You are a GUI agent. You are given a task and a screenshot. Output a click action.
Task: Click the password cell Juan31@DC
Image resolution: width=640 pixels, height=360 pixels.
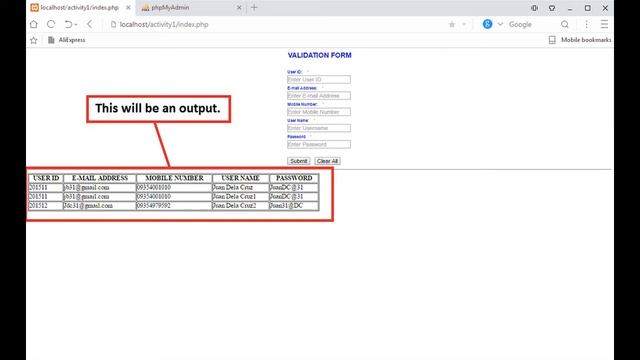(x=294, y=206)
